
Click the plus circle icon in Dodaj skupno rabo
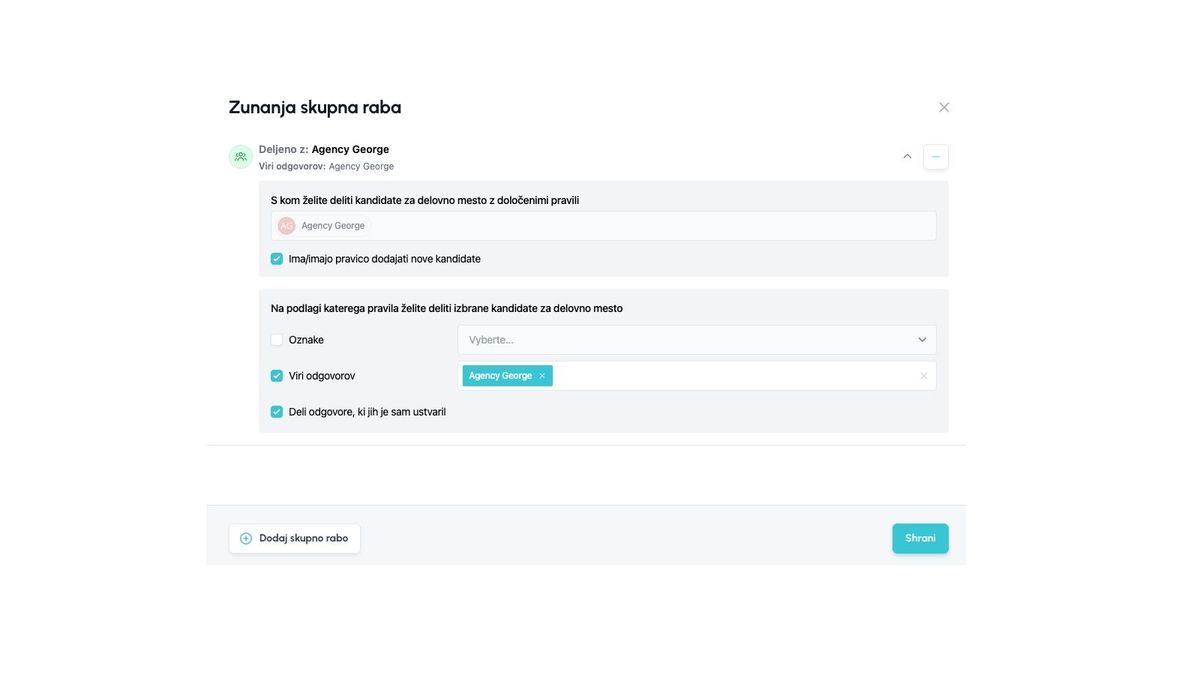click(246, 538)
